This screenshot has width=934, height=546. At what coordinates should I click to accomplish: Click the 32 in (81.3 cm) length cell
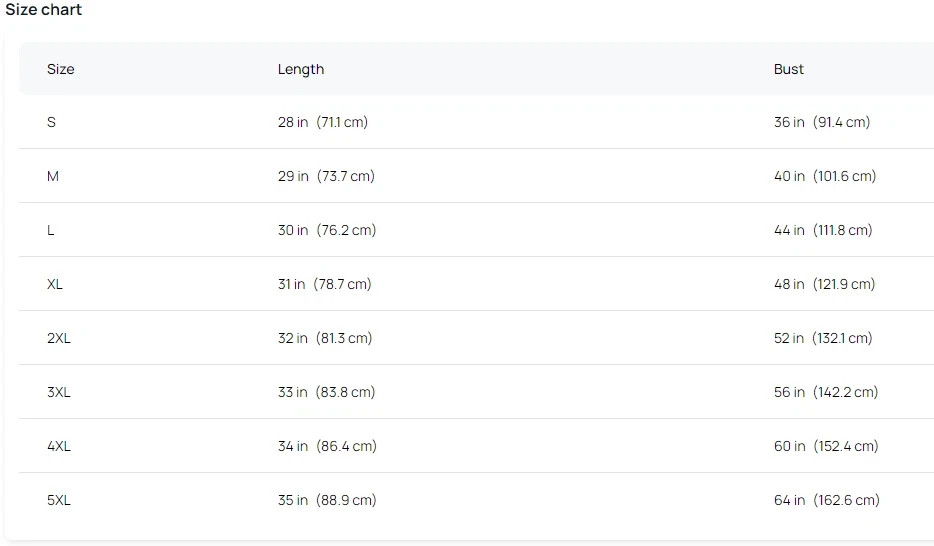coord(325,338)
